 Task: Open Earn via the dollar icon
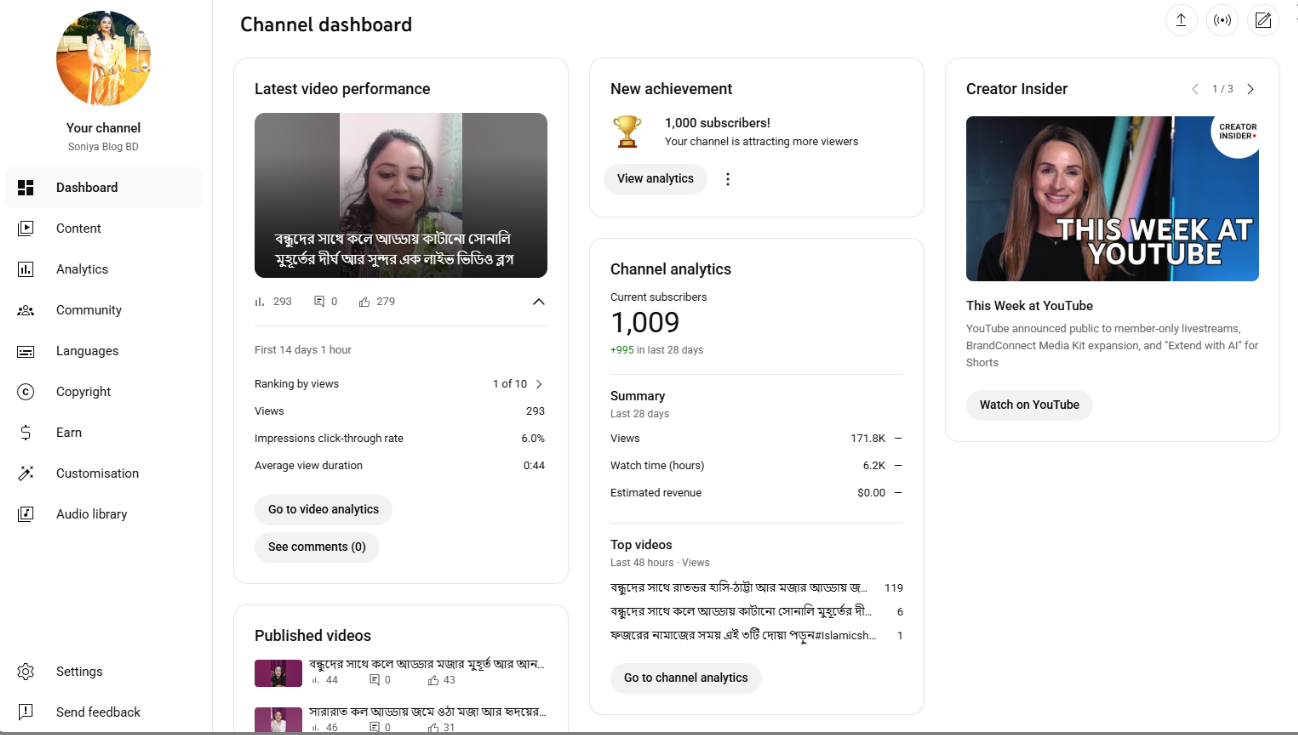click(x=26, y=432)
